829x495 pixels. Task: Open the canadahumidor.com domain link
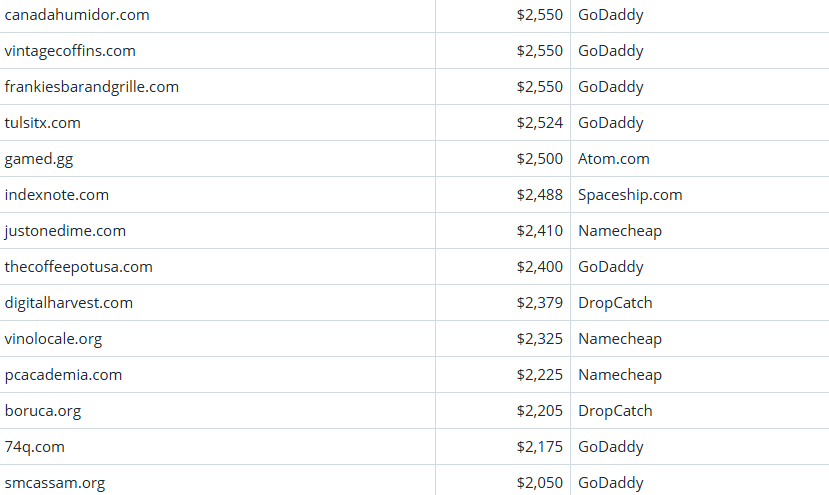tap(77, 15)
